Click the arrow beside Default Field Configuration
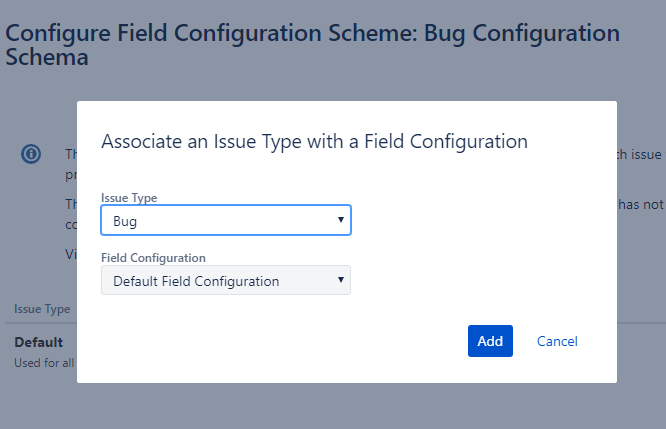Screen dimensions: 666x429 (341, 279)
